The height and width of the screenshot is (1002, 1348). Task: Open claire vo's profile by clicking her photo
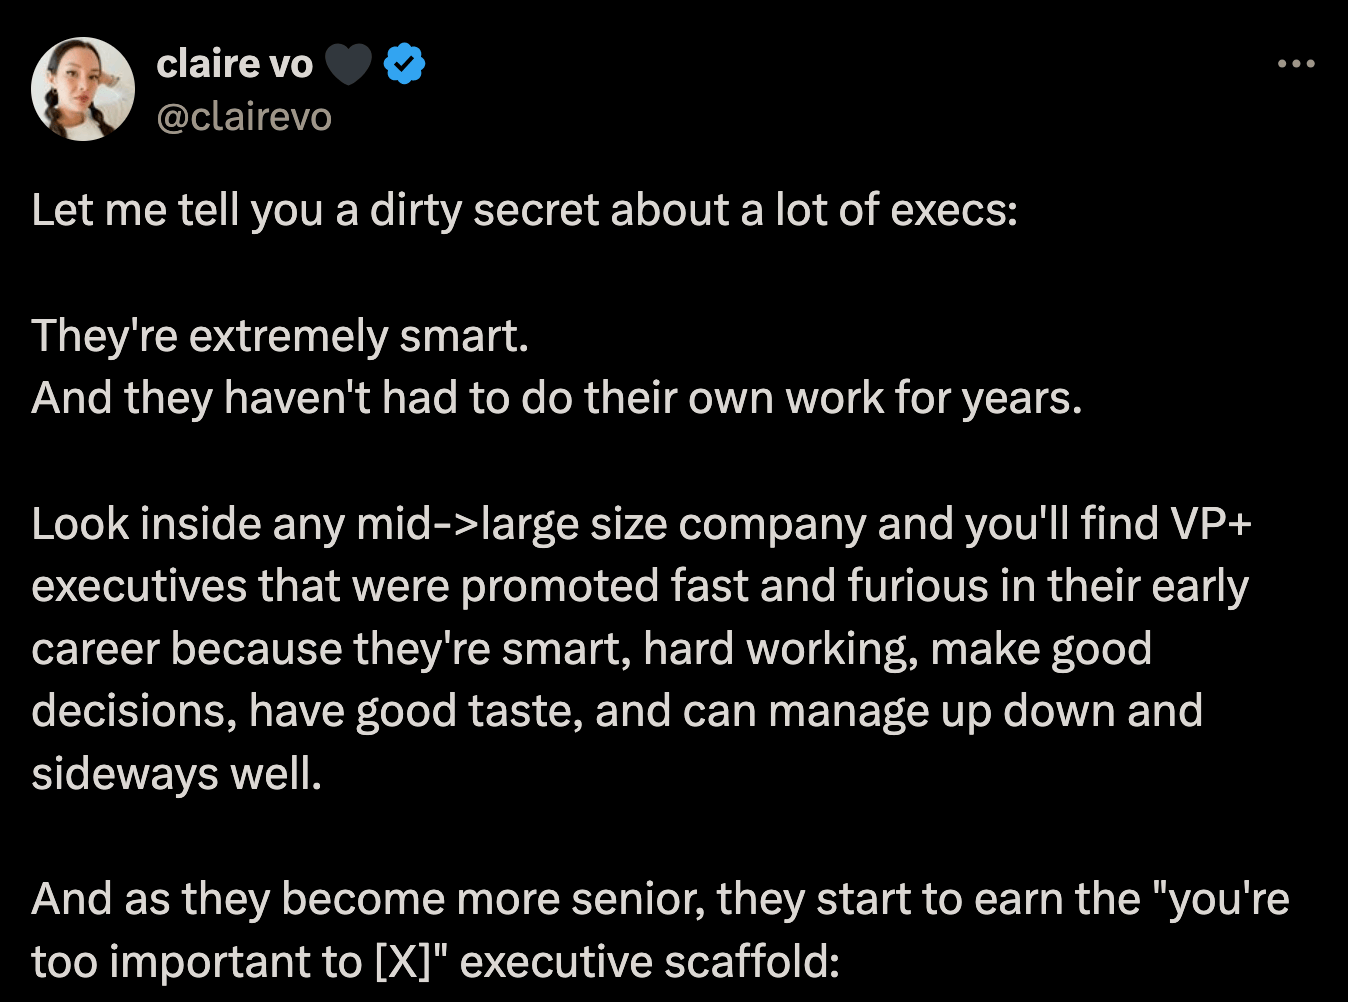click(83, 88)
